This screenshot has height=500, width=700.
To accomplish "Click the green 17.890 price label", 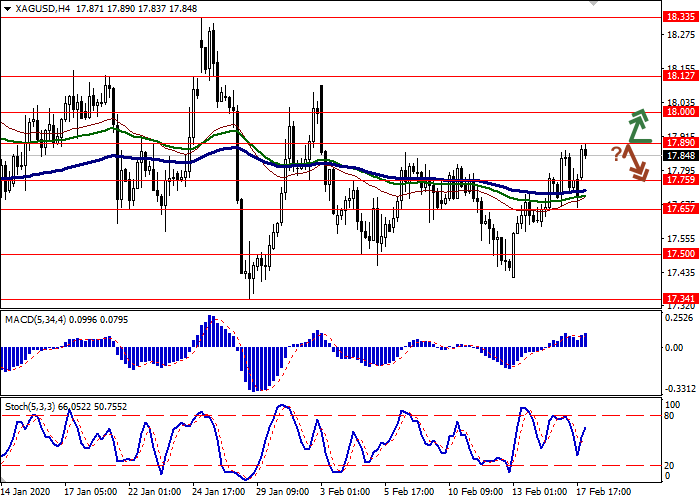I will pos(679,142).
